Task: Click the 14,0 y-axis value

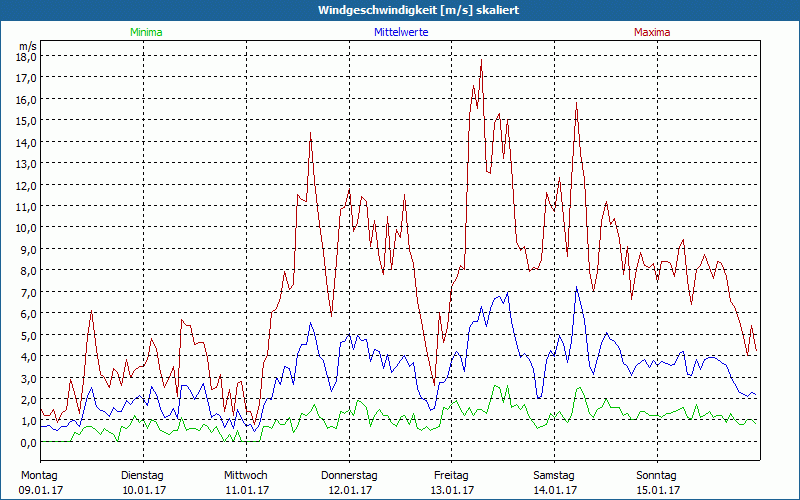Action: click(27, 142)
